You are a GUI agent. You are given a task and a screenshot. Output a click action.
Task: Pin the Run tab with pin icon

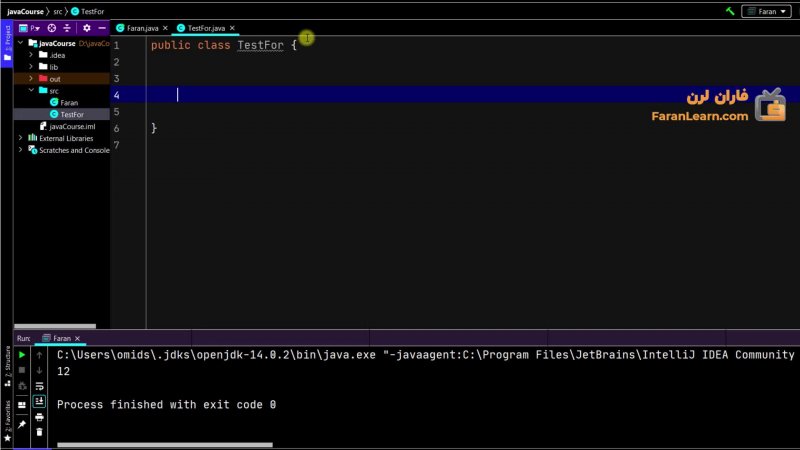[x=22, y=424]
